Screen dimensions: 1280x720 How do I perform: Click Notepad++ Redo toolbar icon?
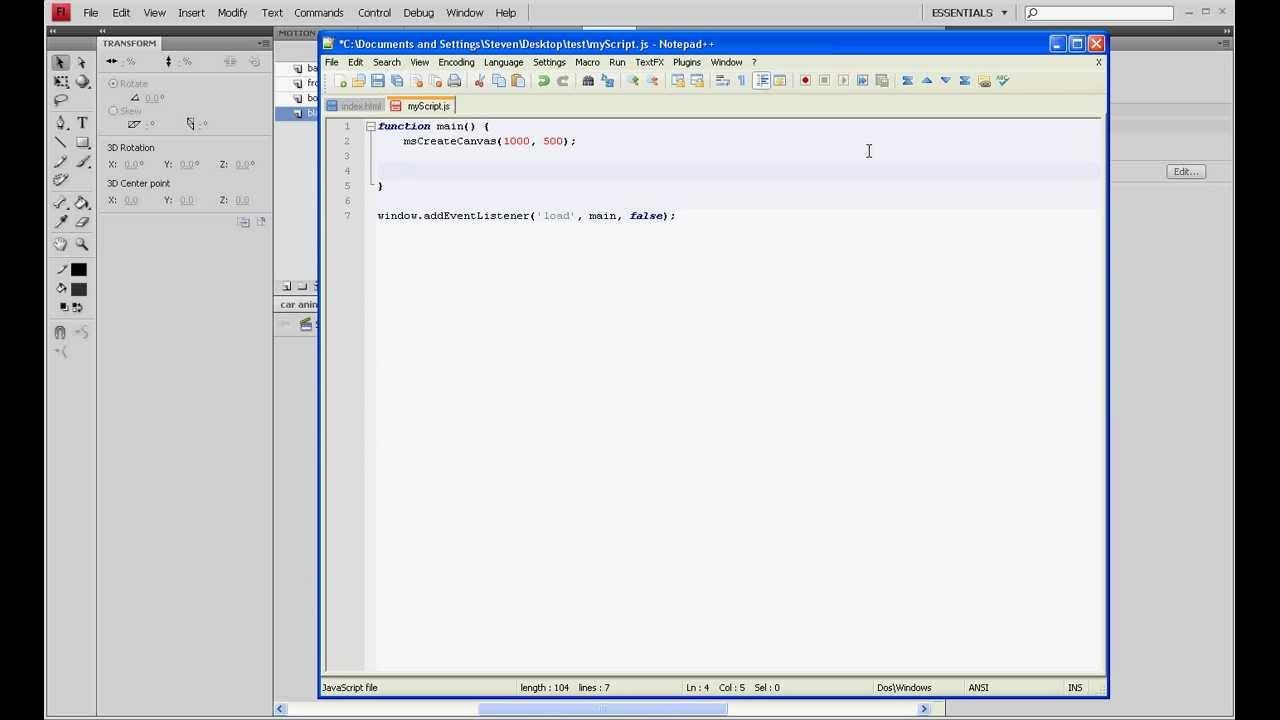[x=562, y=81]
